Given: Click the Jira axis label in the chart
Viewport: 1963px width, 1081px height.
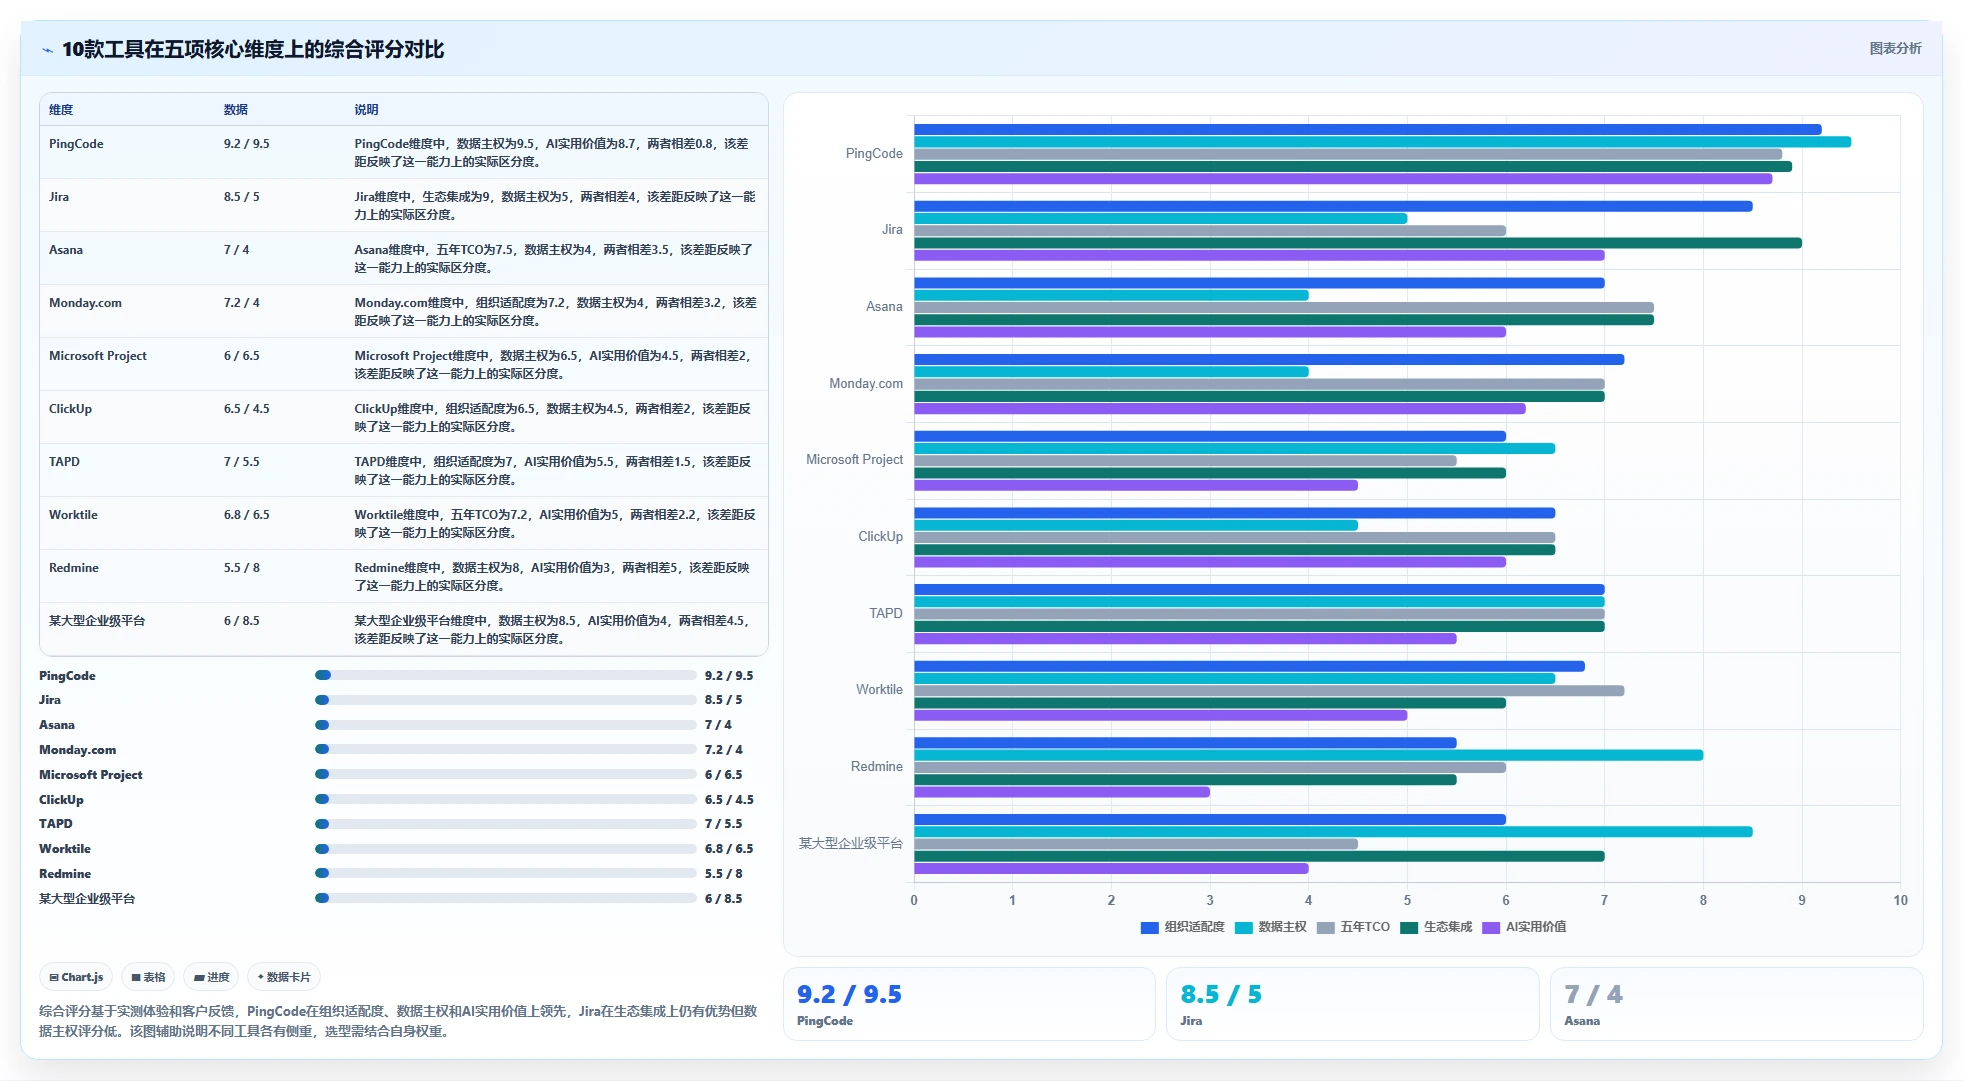Looking at the screenshot, I should coord(892,230).
